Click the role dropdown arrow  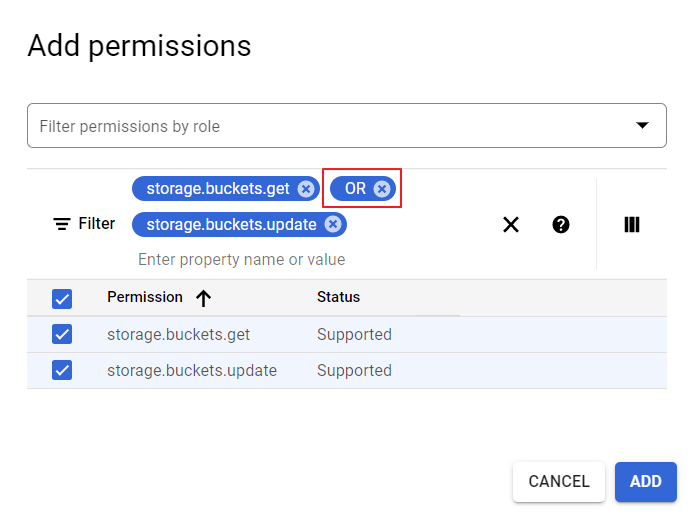pyautogui.click(x=642, y=126)
